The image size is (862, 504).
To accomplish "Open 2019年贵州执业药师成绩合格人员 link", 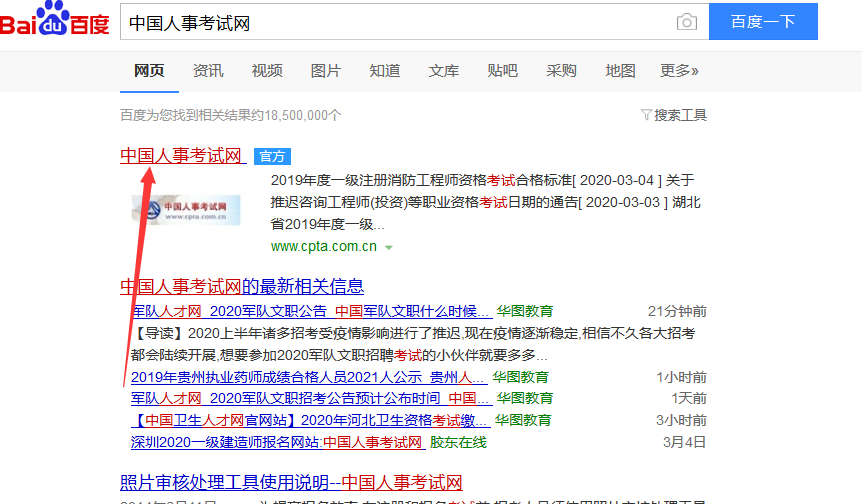I will coord(308,377).
